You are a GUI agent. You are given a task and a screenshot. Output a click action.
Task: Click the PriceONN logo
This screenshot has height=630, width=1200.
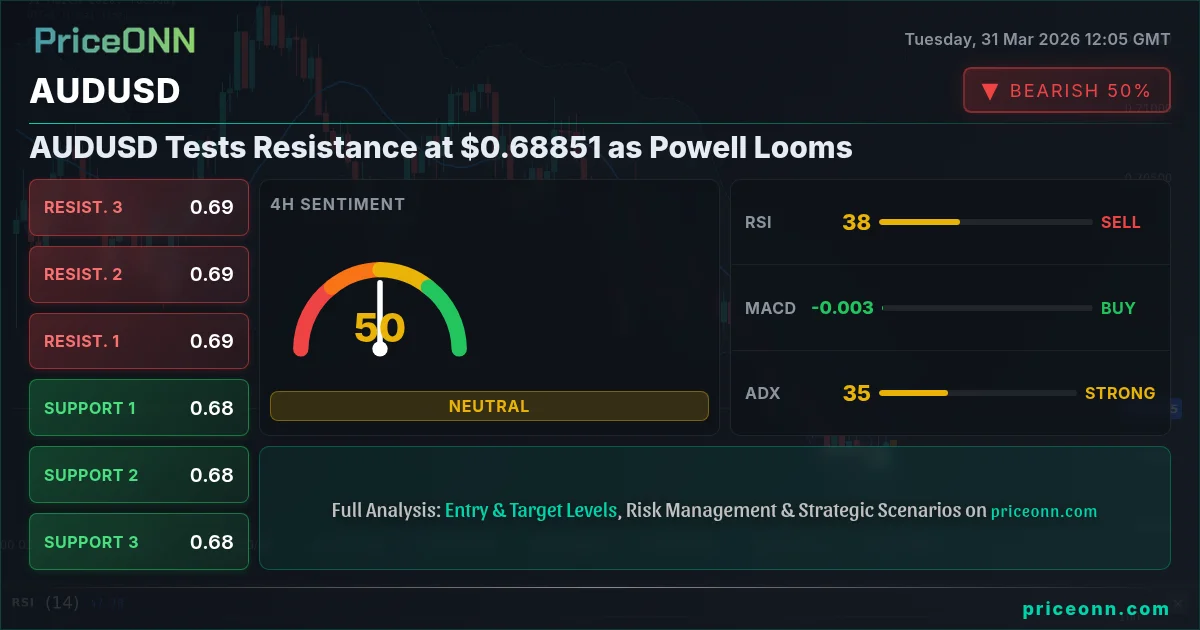[x=115, y=40]
